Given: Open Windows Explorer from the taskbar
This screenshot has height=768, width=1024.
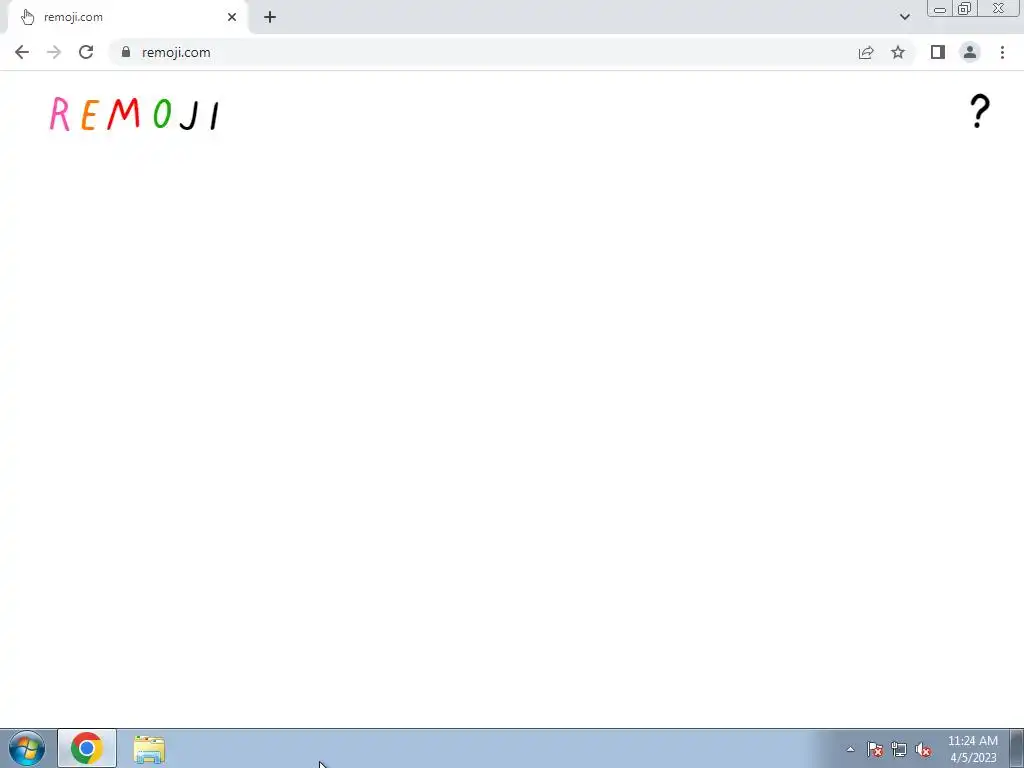Looking at the screenshot, I should pos(149,749).
